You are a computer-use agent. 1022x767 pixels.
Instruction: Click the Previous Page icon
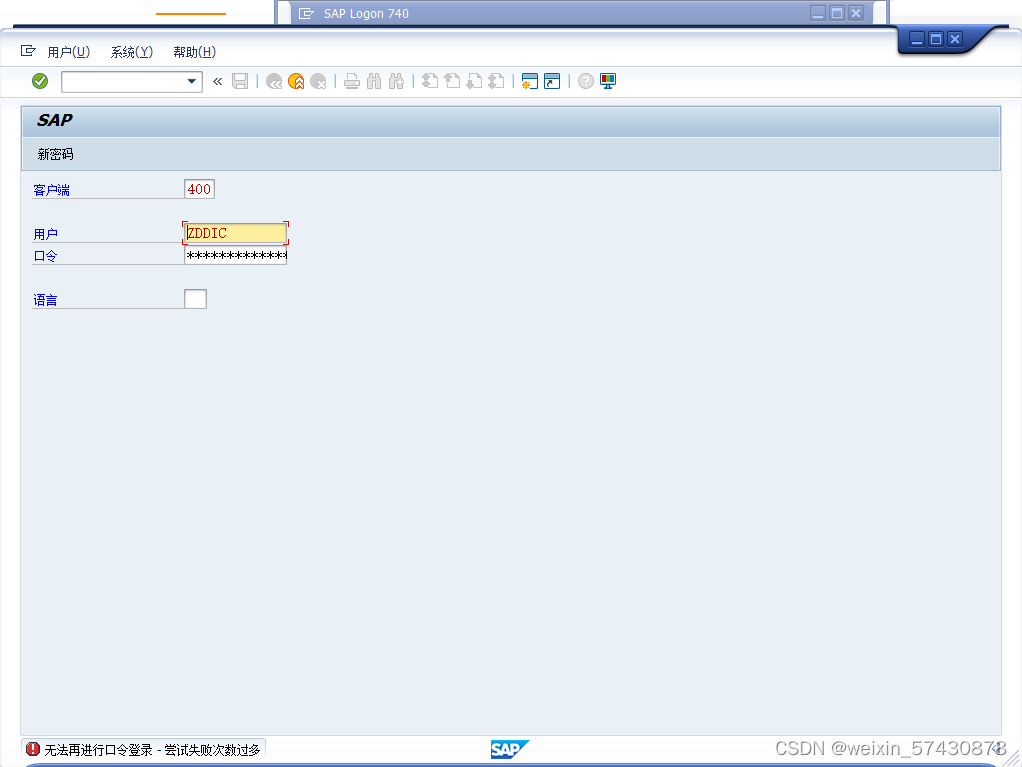click(x=452, y=81)
